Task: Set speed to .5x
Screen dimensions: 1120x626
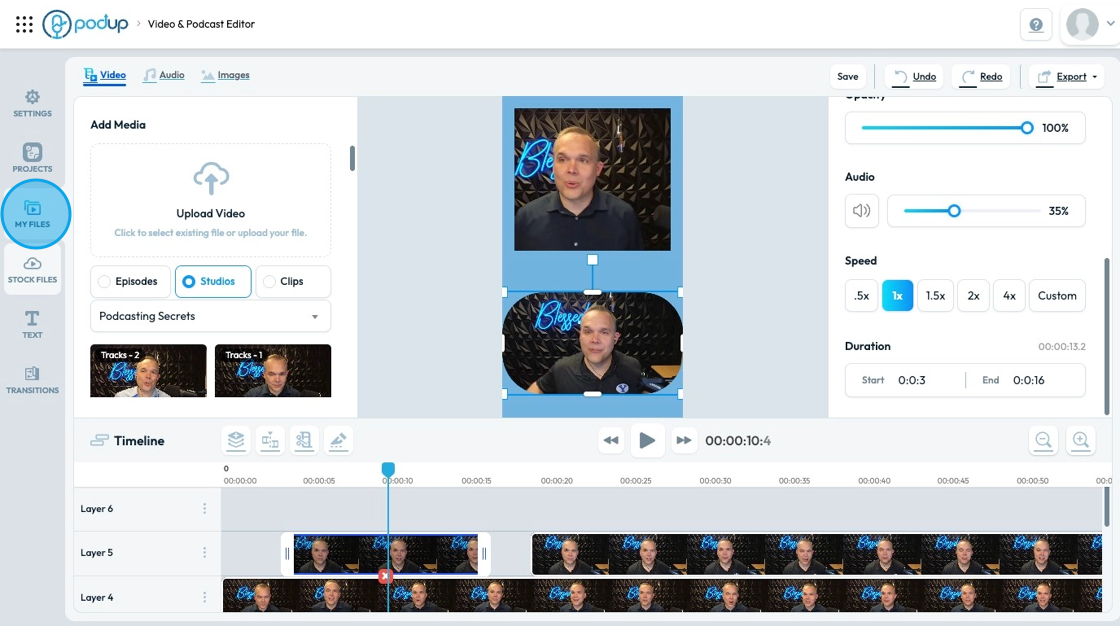Action: click(862, 296)
